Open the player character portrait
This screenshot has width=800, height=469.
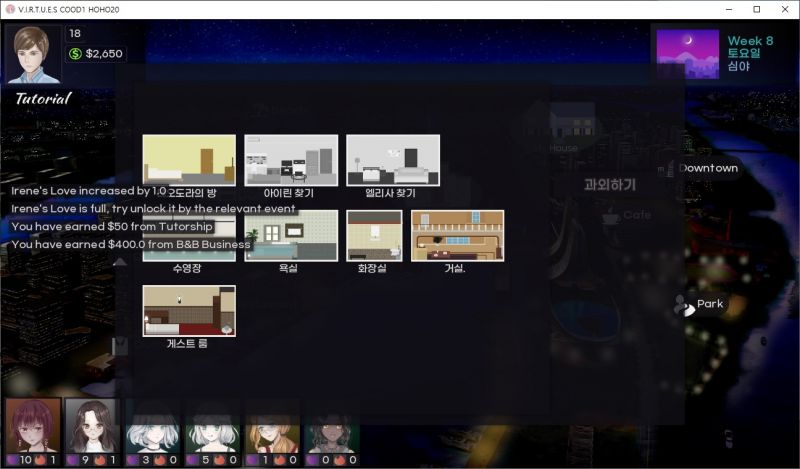point(33,54)
